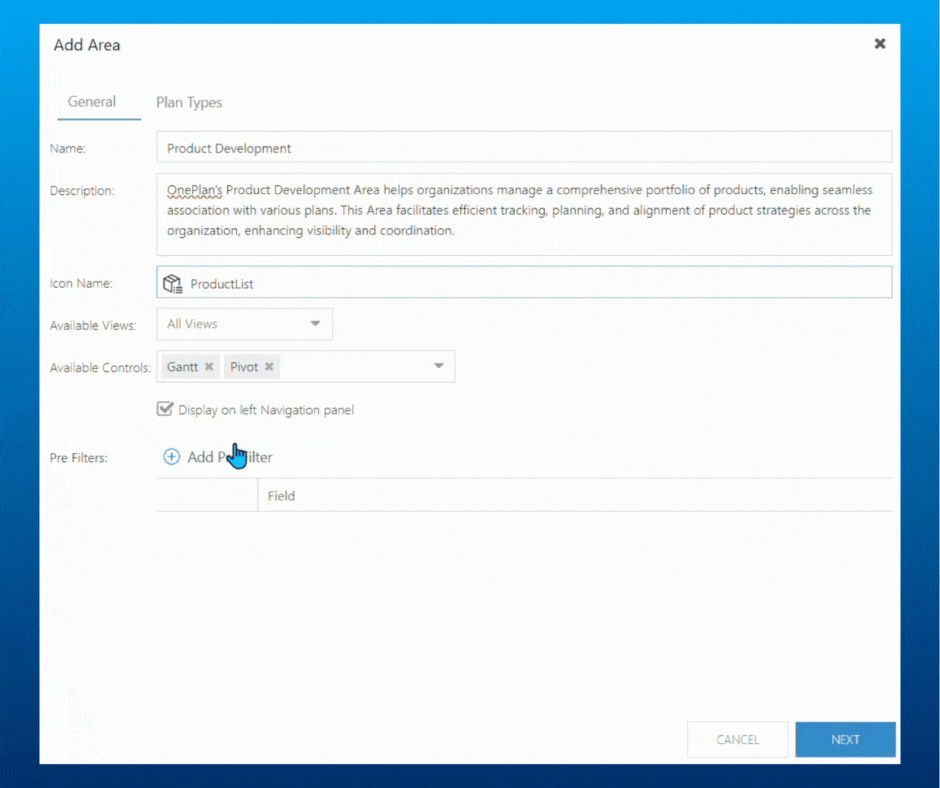Remove the Pivot control tag

click(x=269, y=366)
